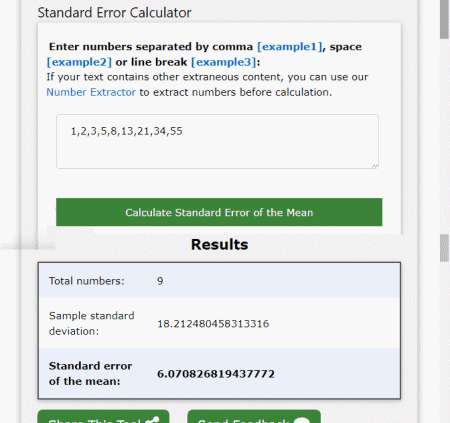The height and width of the screenshot is (423, 450).
Task: Click the total numbers value 9
Action: [x=160, y=281]
